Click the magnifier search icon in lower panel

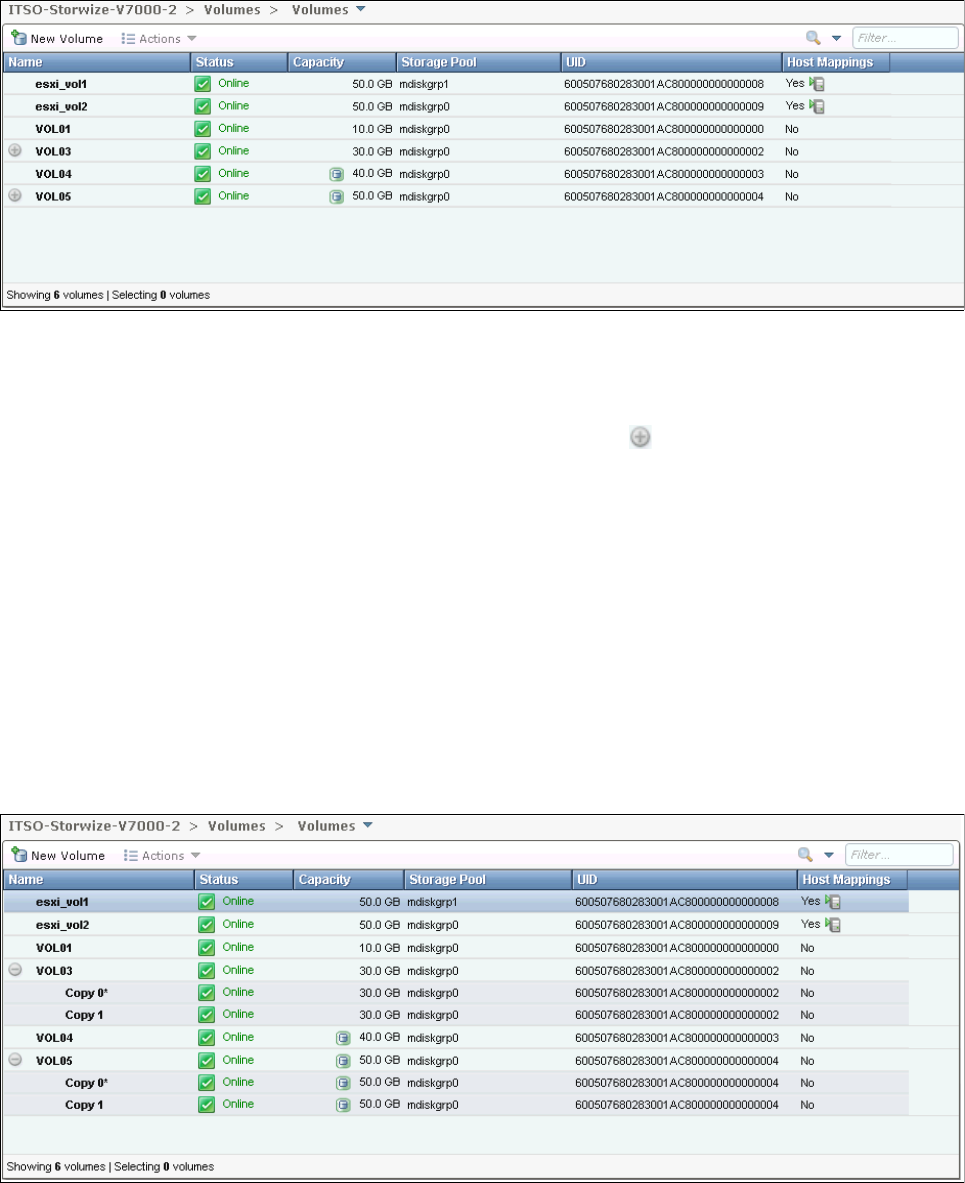pyautogui.click(x=806, y=855)
